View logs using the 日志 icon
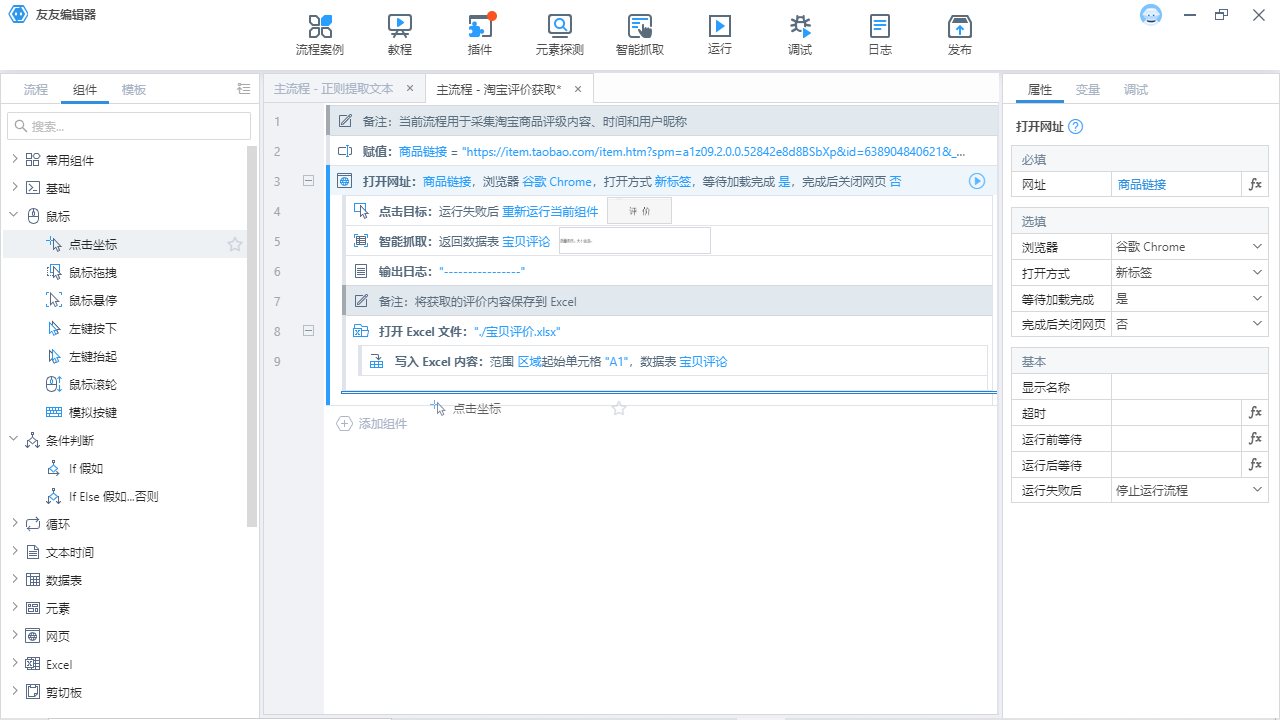 coord(879,33)
